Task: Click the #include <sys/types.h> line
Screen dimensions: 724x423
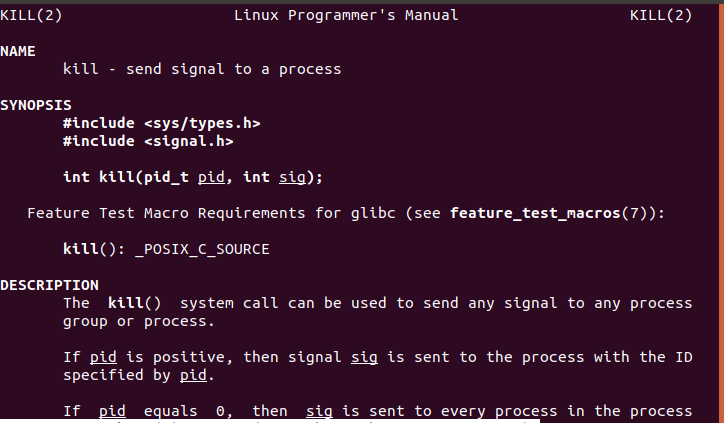Action: click(x=161, y=123)
